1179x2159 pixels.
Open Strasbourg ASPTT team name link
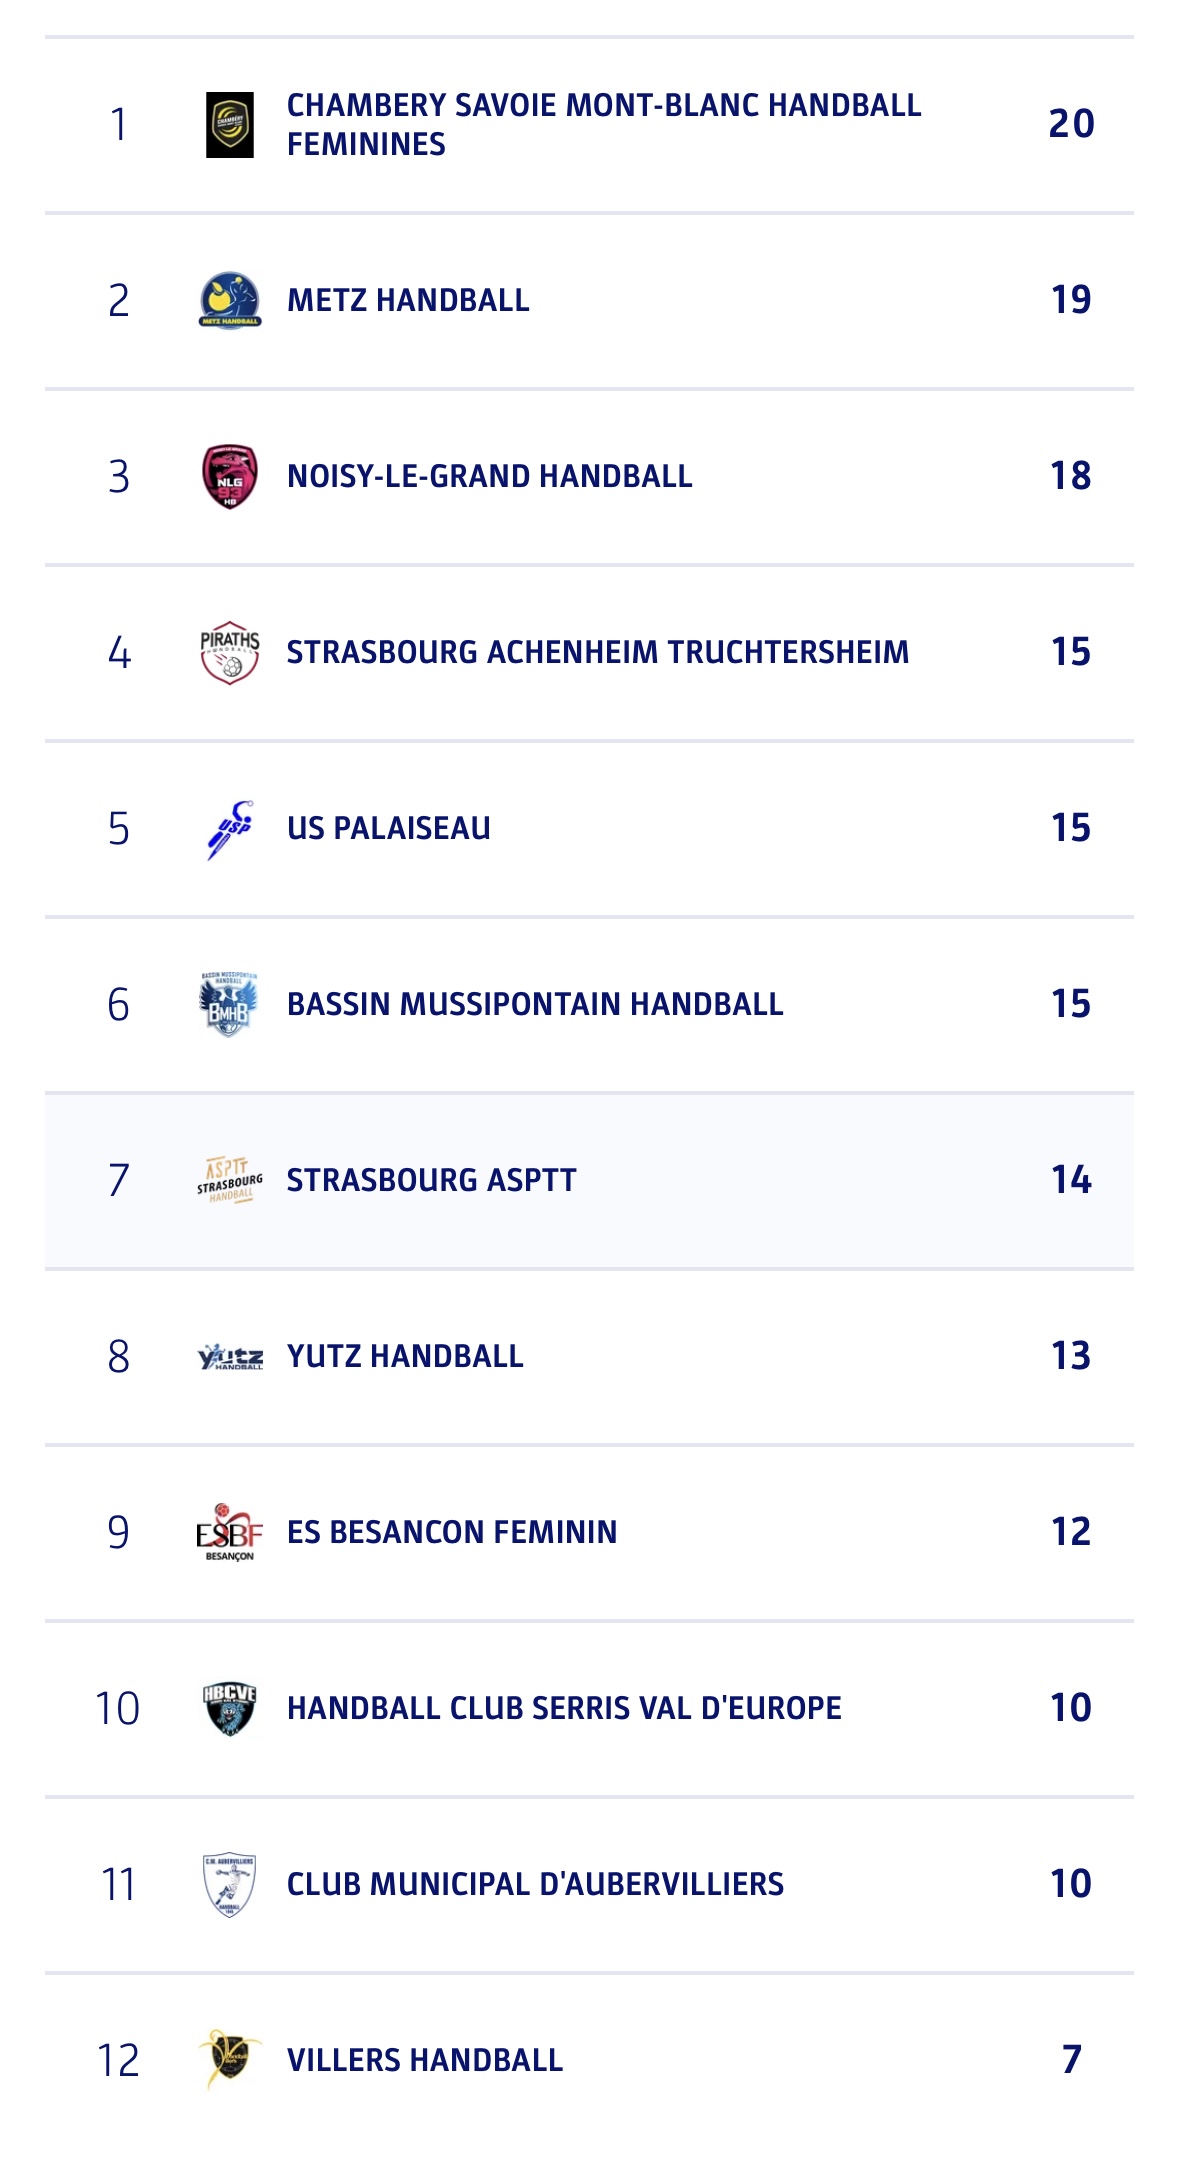(x=431, y=1180)
